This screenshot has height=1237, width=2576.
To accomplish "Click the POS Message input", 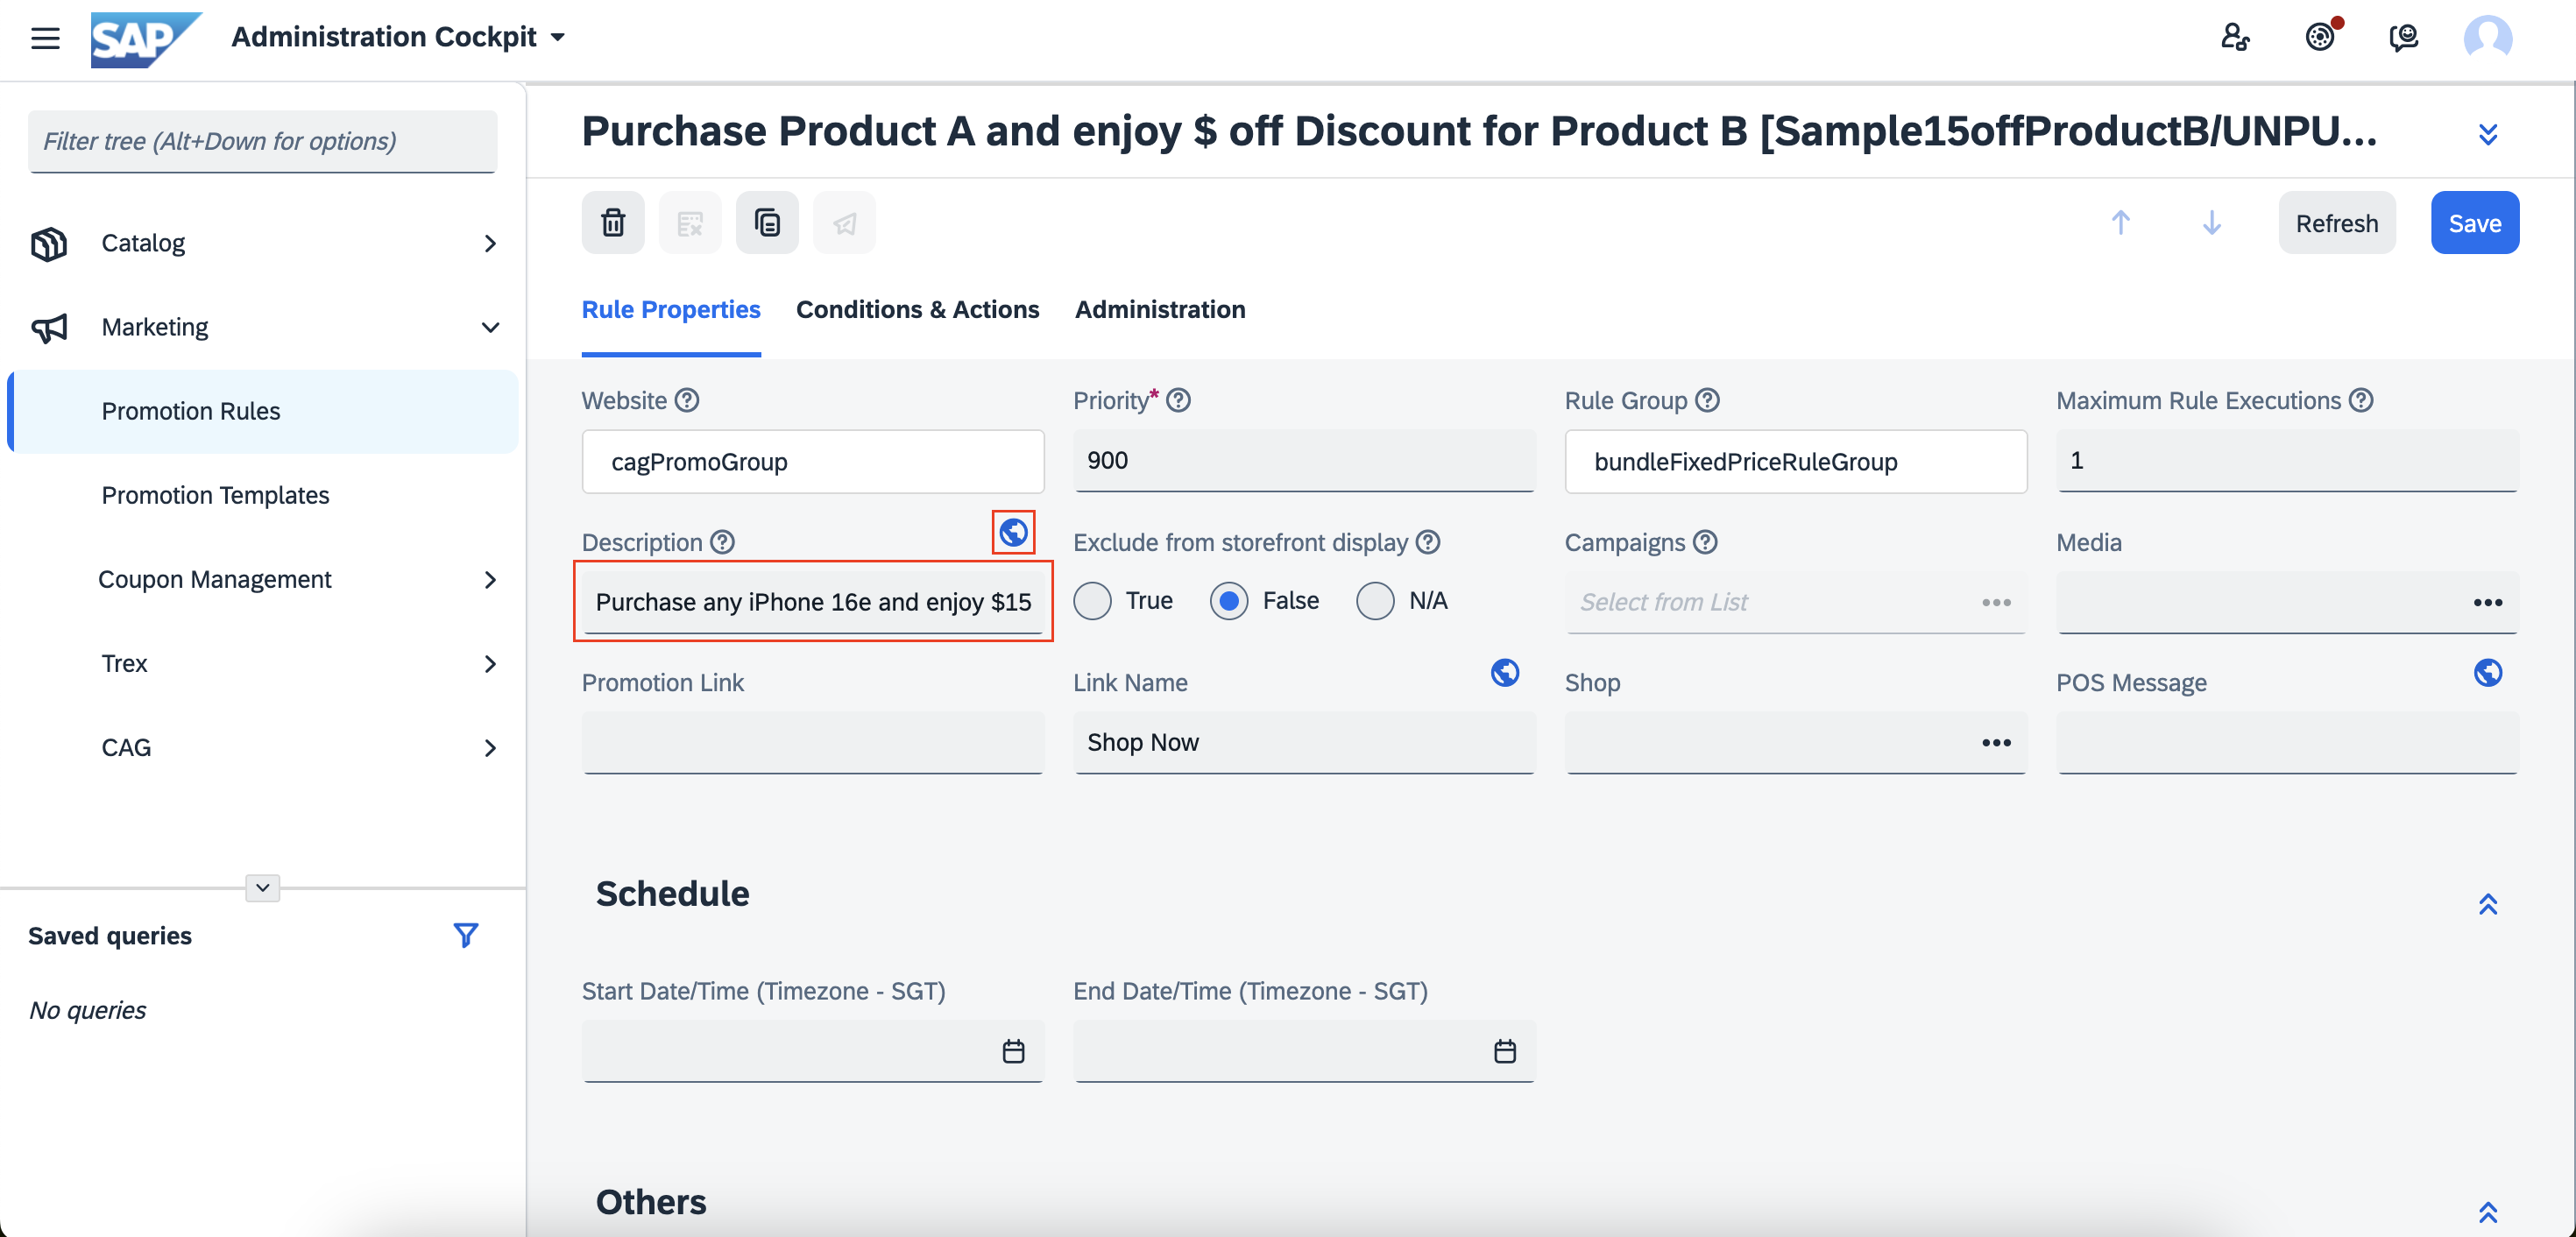I will click(2287, 742).
